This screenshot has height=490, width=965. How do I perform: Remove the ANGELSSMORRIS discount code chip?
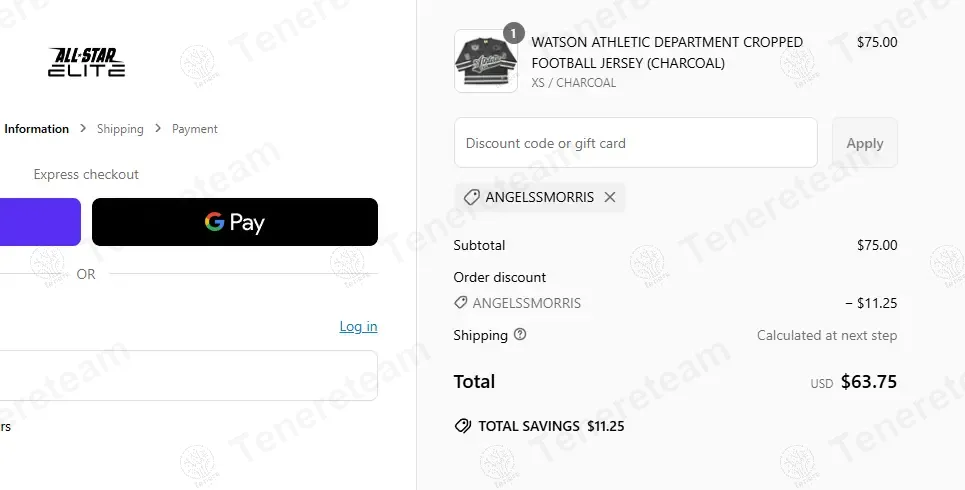tap(610, 197)
